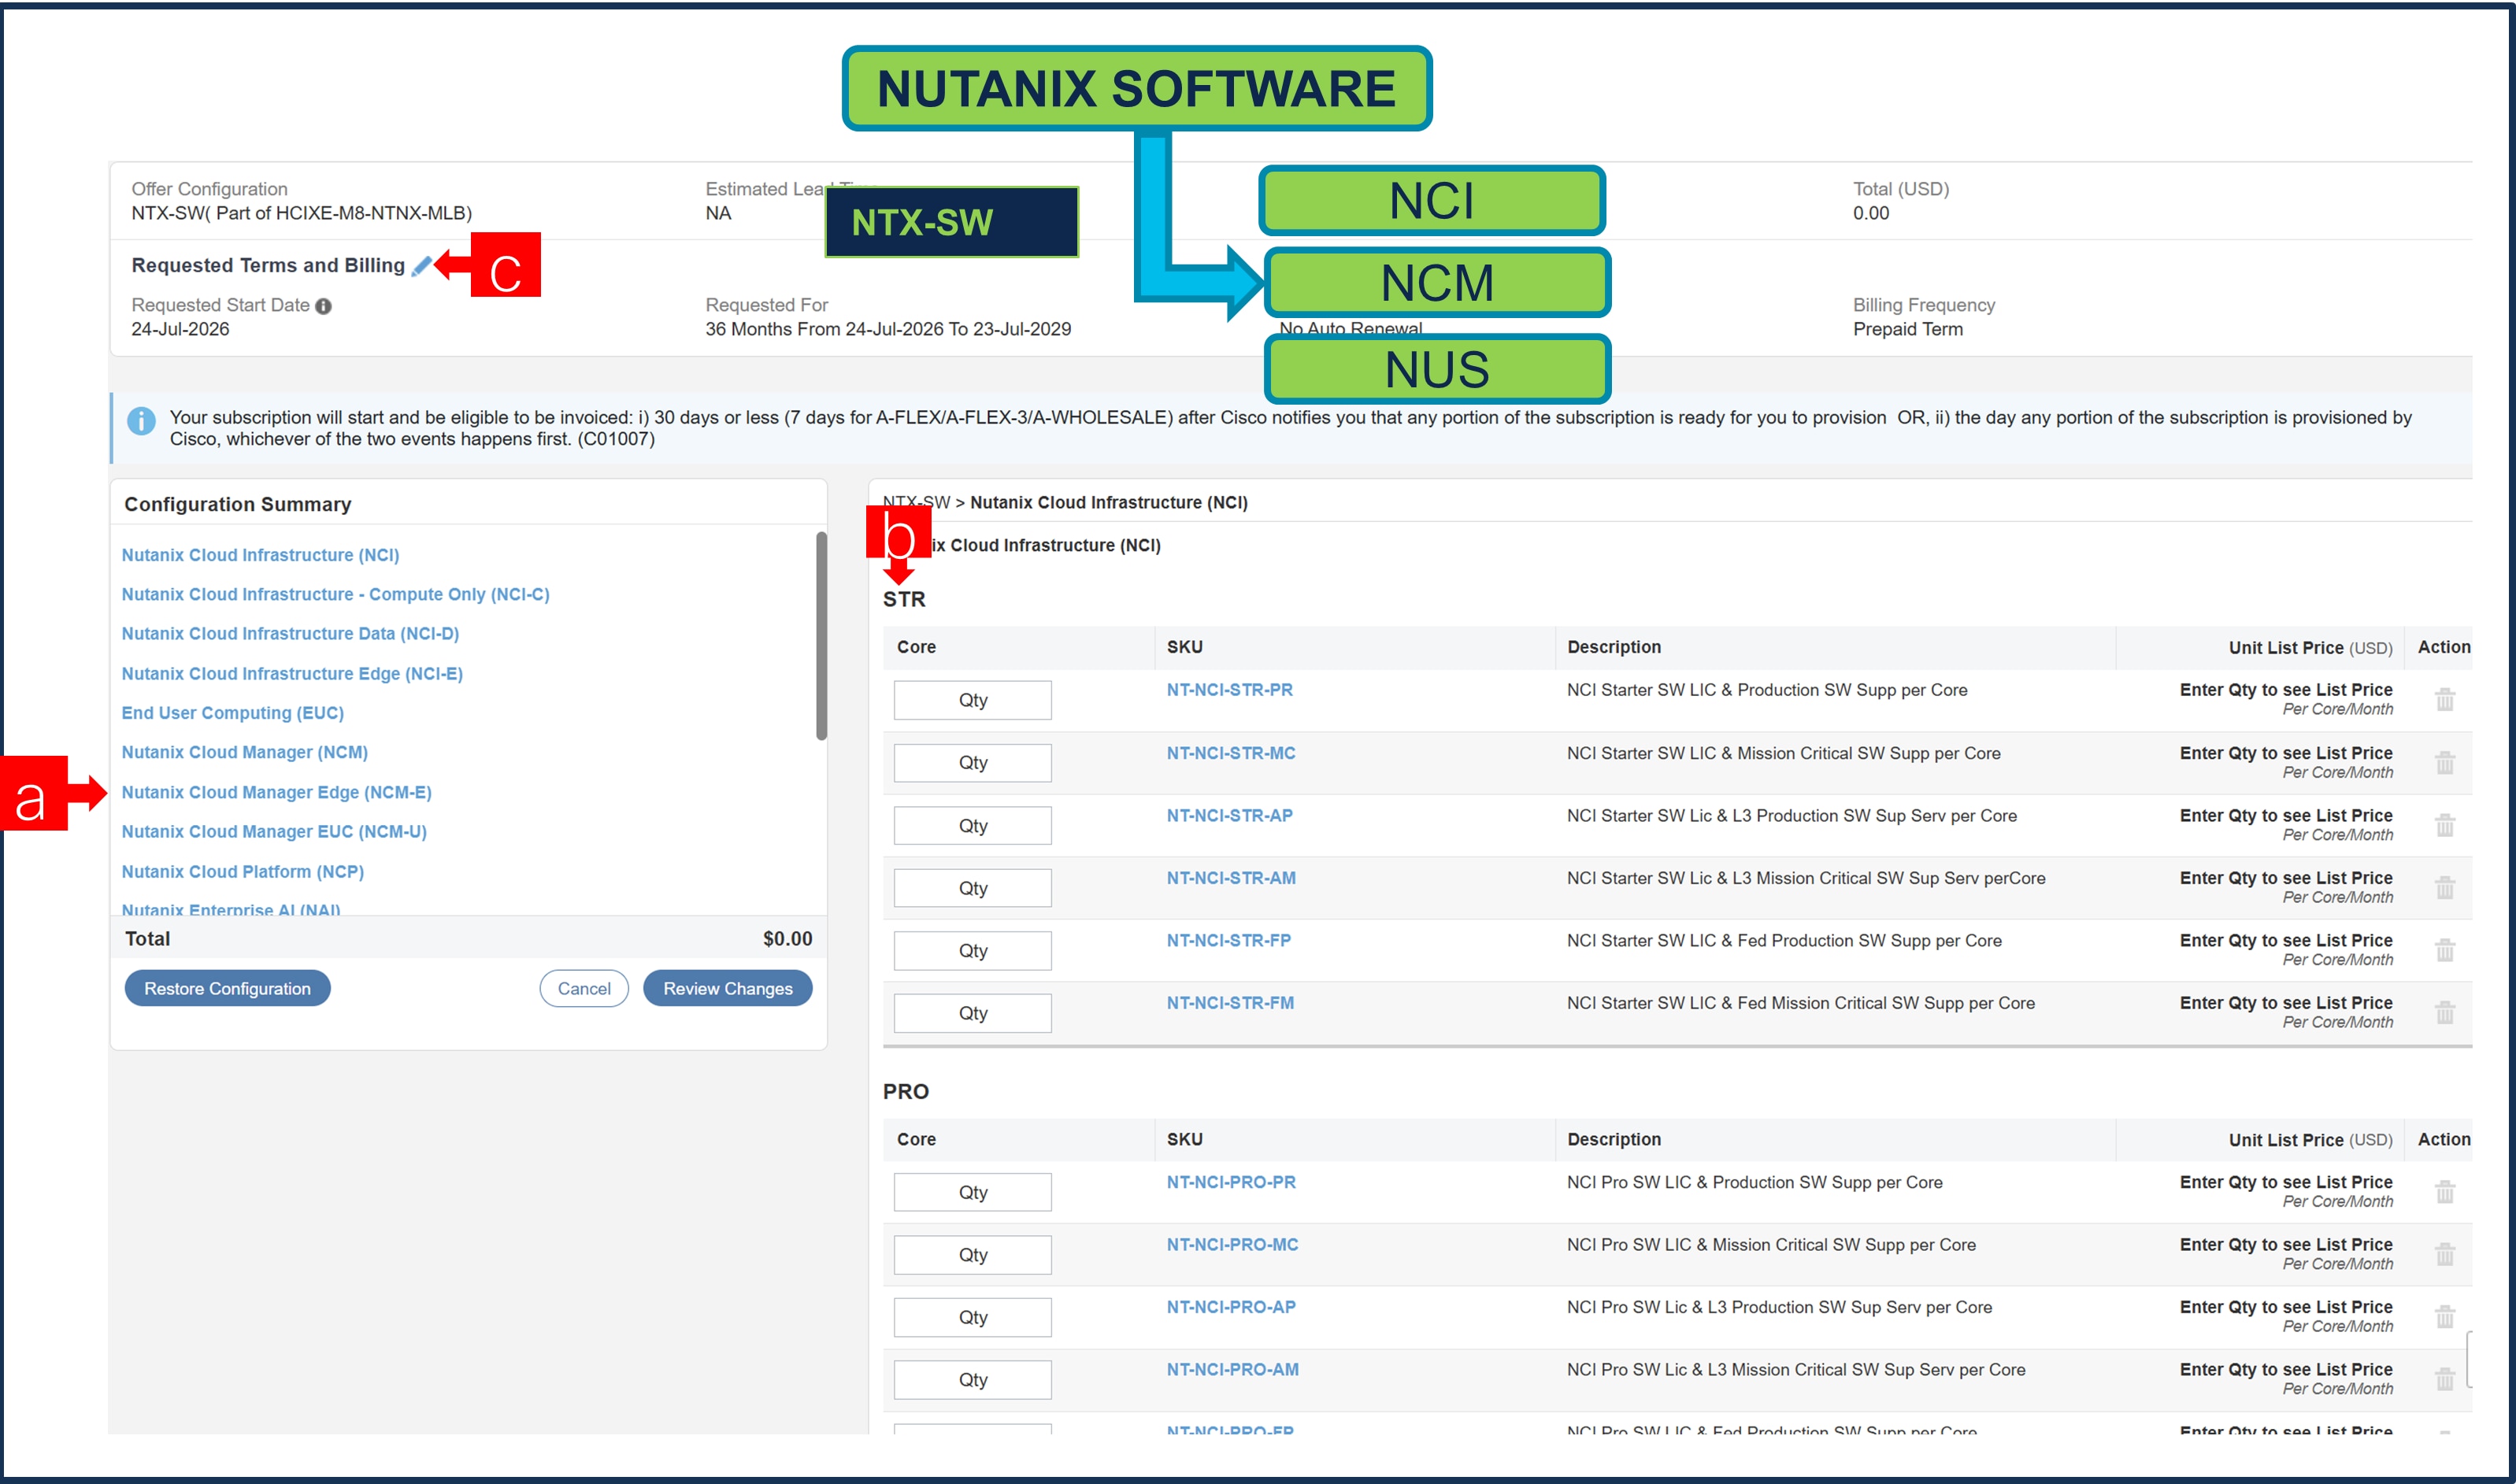Open SKU link NT-NCI-PRO-PR

[1230, 1182]
